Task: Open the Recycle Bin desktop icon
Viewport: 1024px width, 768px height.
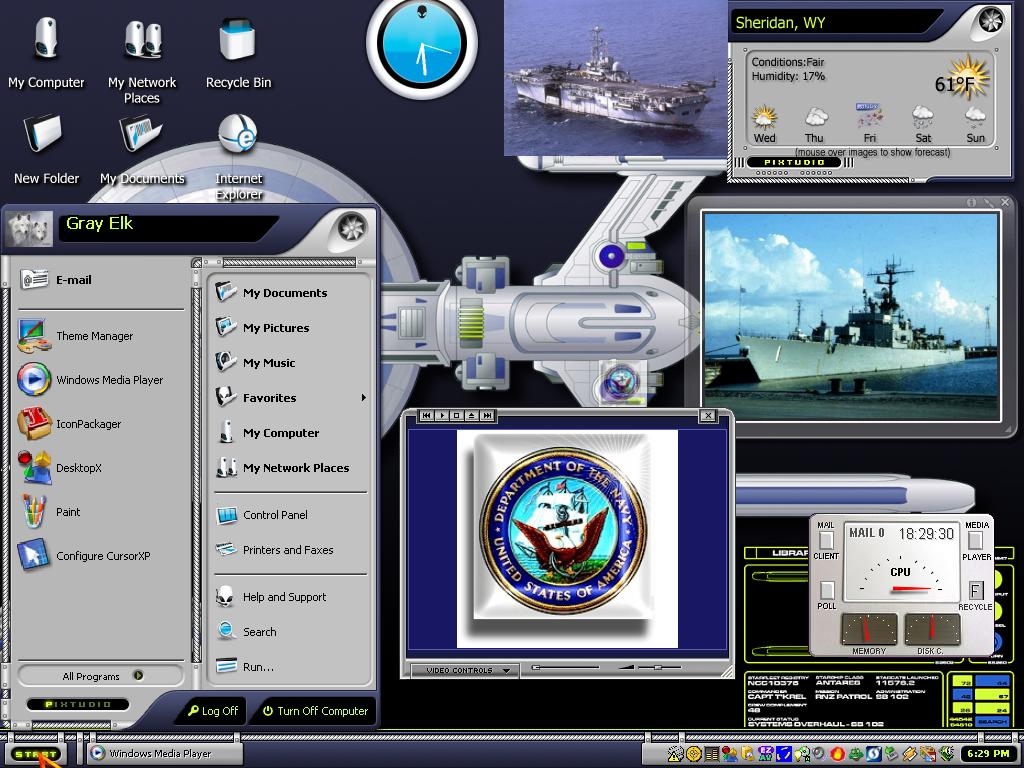Action: 238,54
